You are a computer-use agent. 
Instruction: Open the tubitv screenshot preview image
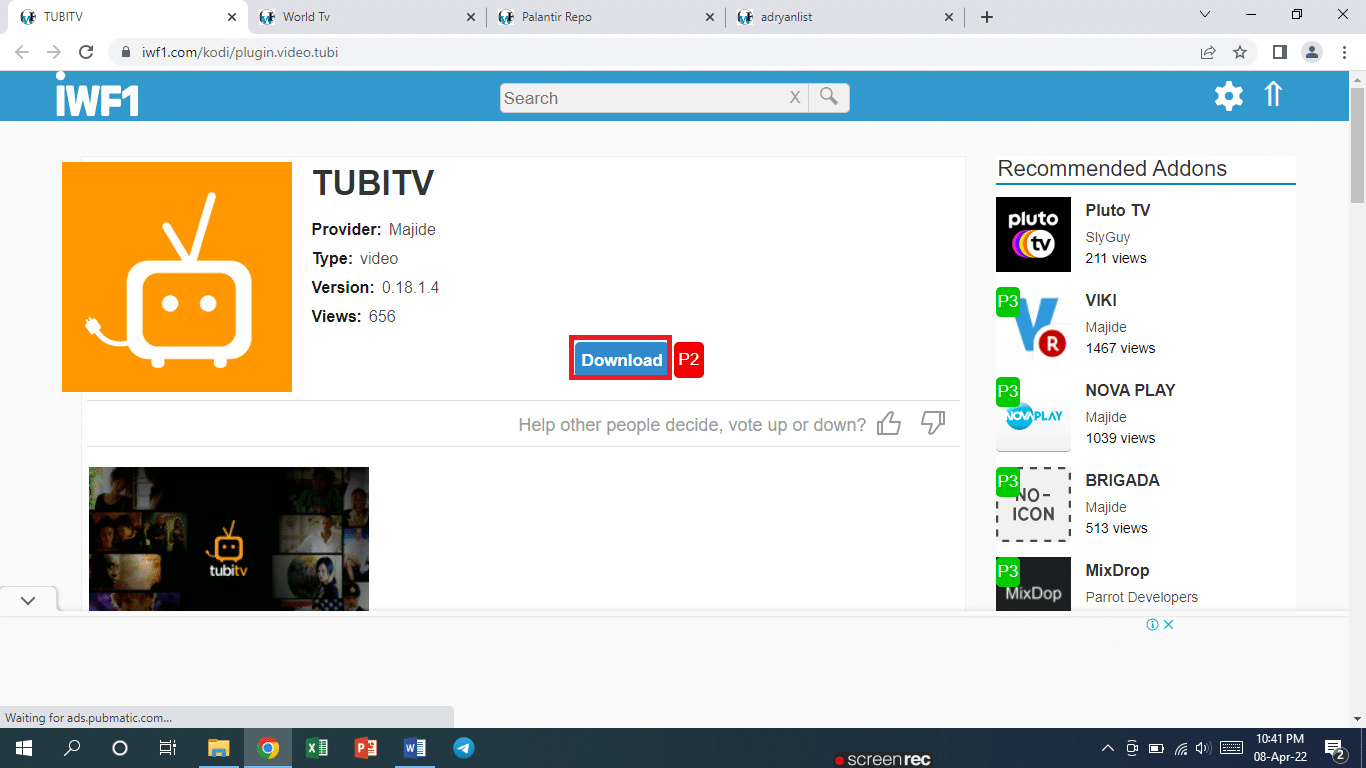pyautogui.click(x=229, y=539)
